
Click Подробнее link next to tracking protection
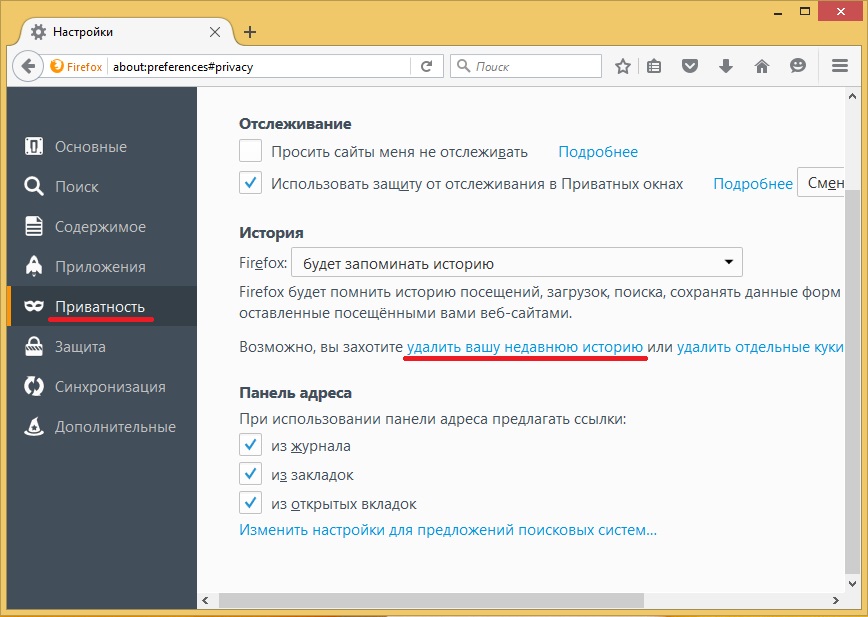pos(753,184)
